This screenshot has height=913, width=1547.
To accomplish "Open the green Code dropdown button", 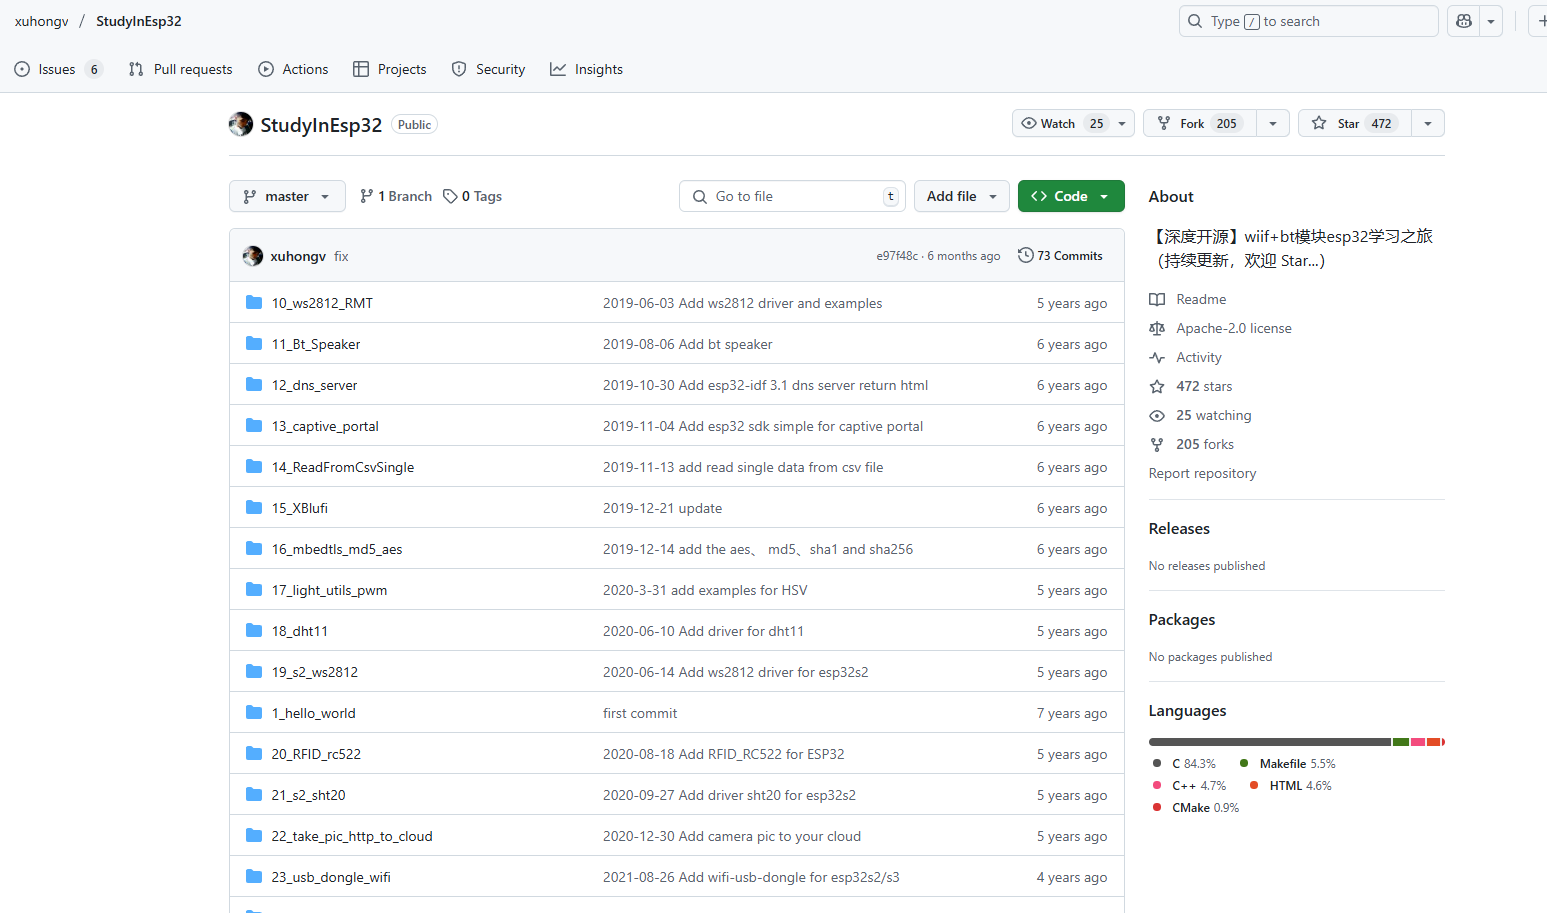I will coord(1071,196).
